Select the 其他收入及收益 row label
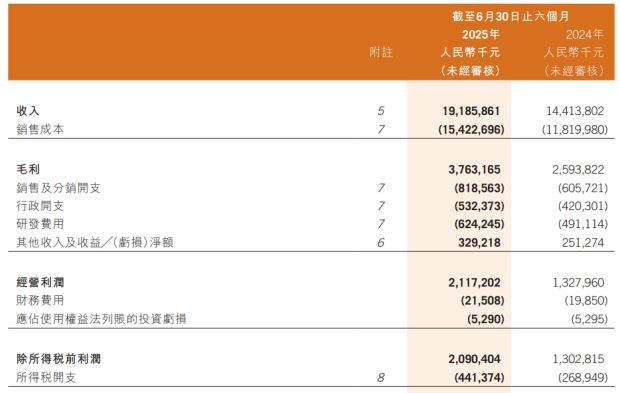The height and width of the screenshot is (393, 620). [x=95, y=242]
